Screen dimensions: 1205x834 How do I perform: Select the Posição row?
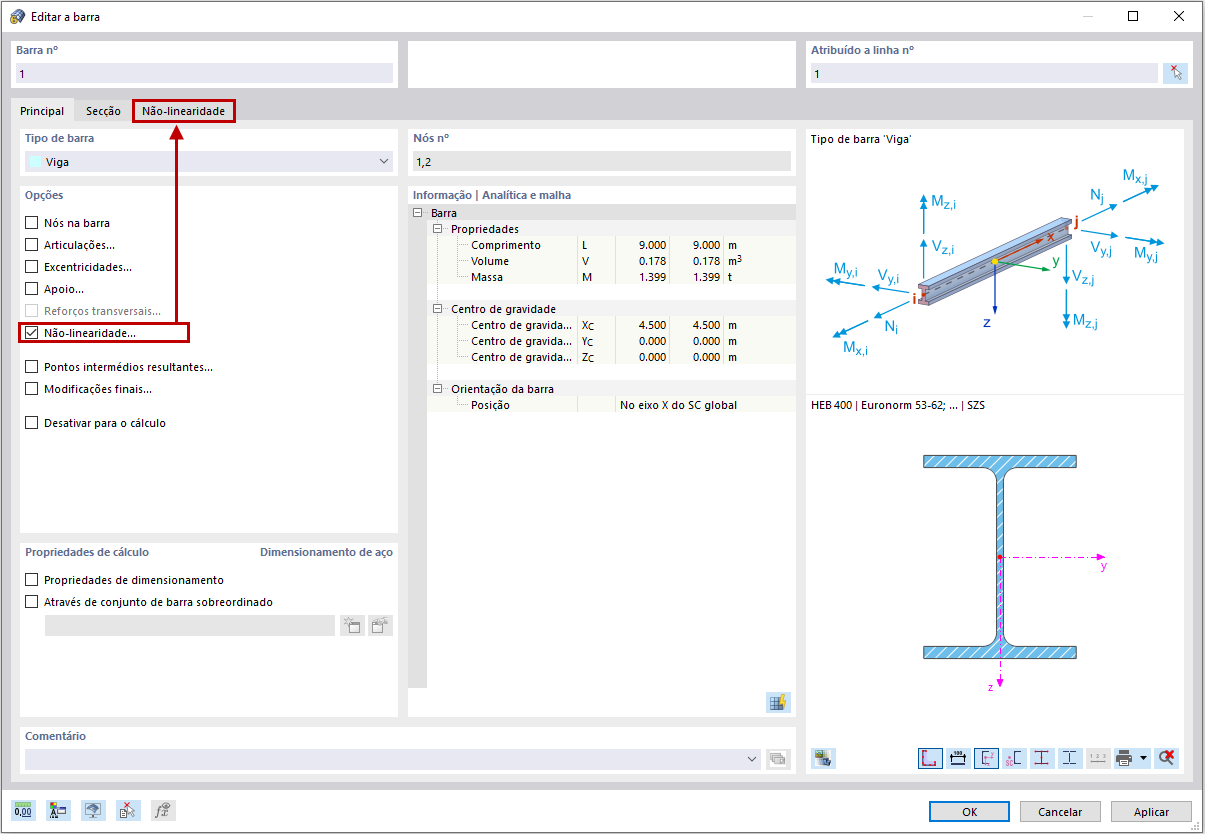[x=611, y=405]
